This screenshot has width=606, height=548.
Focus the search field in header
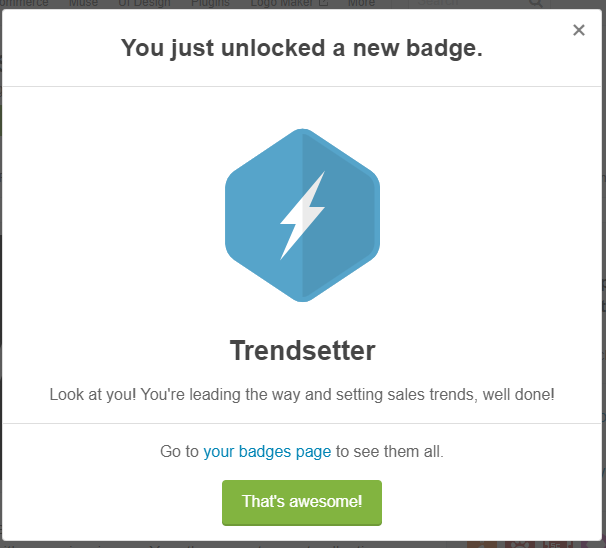460,4
